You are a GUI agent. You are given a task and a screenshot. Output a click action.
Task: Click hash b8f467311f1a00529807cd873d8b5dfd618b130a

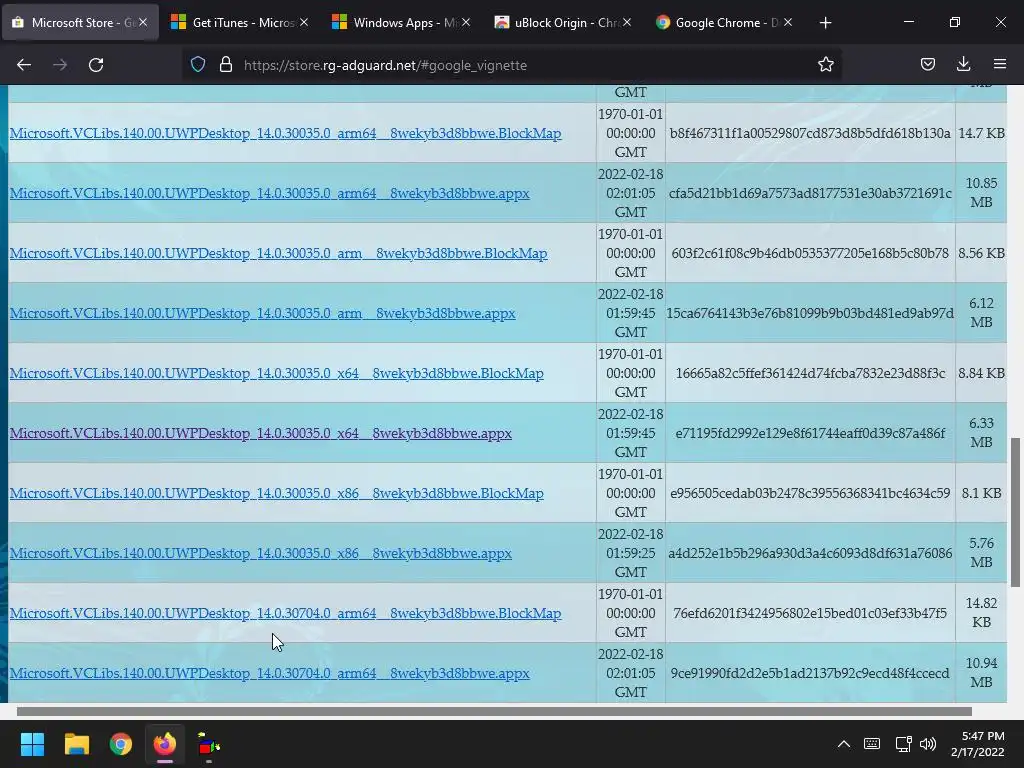(x=810, y=133)
